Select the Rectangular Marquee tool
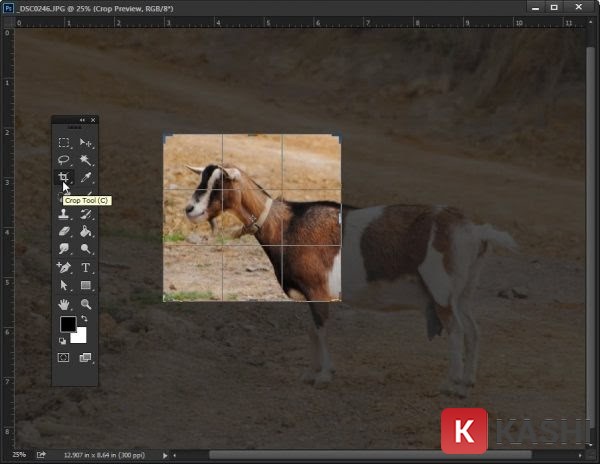Screen dimensions: 600x464 (64, 142)
